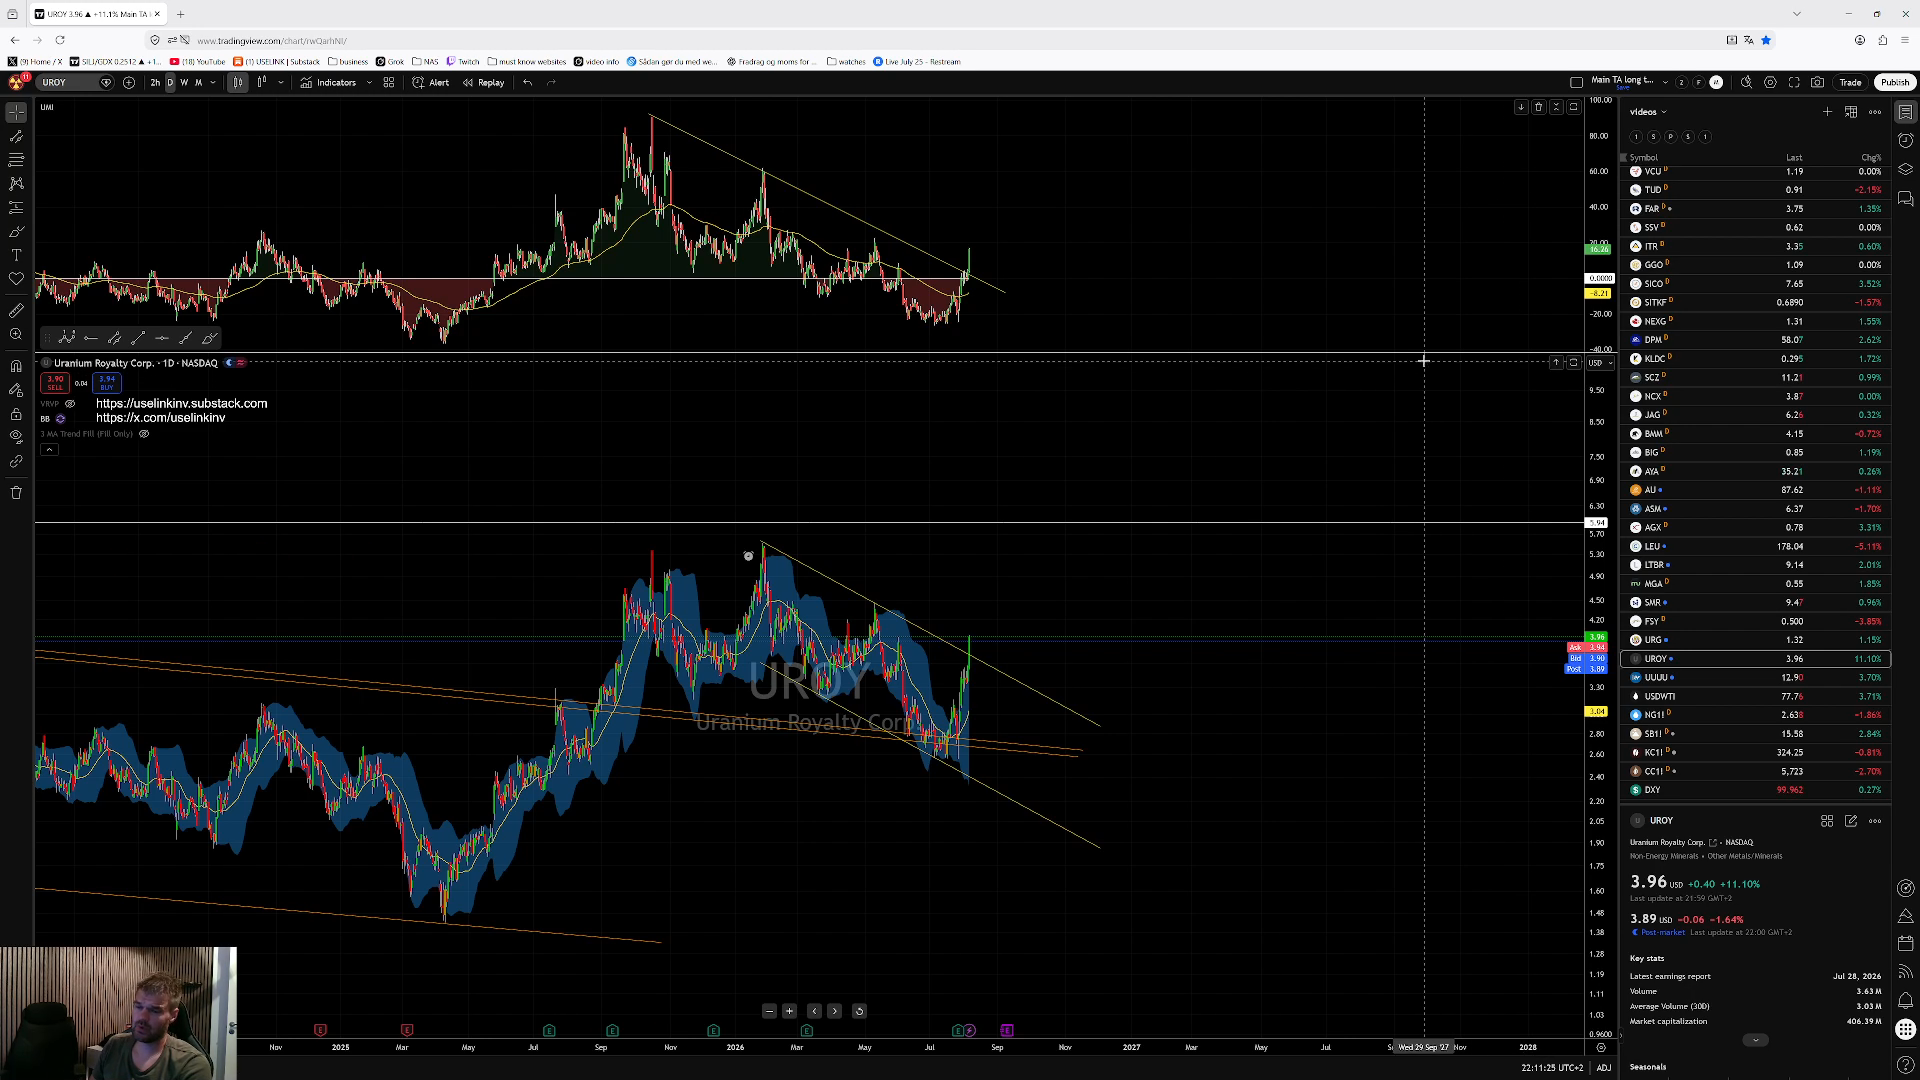Click the 3.96 last price label on axis
This screenshot has height=1080, width=1920.
coord(1596,637)
